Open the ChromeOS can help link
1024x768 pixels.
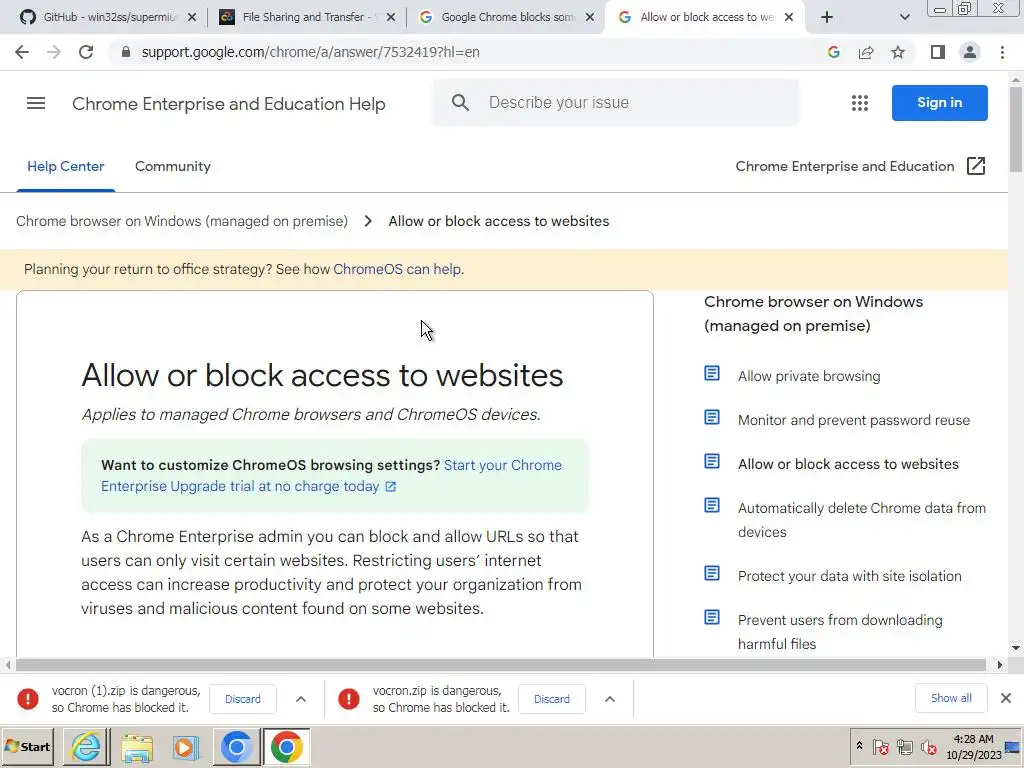coord(398,269)
